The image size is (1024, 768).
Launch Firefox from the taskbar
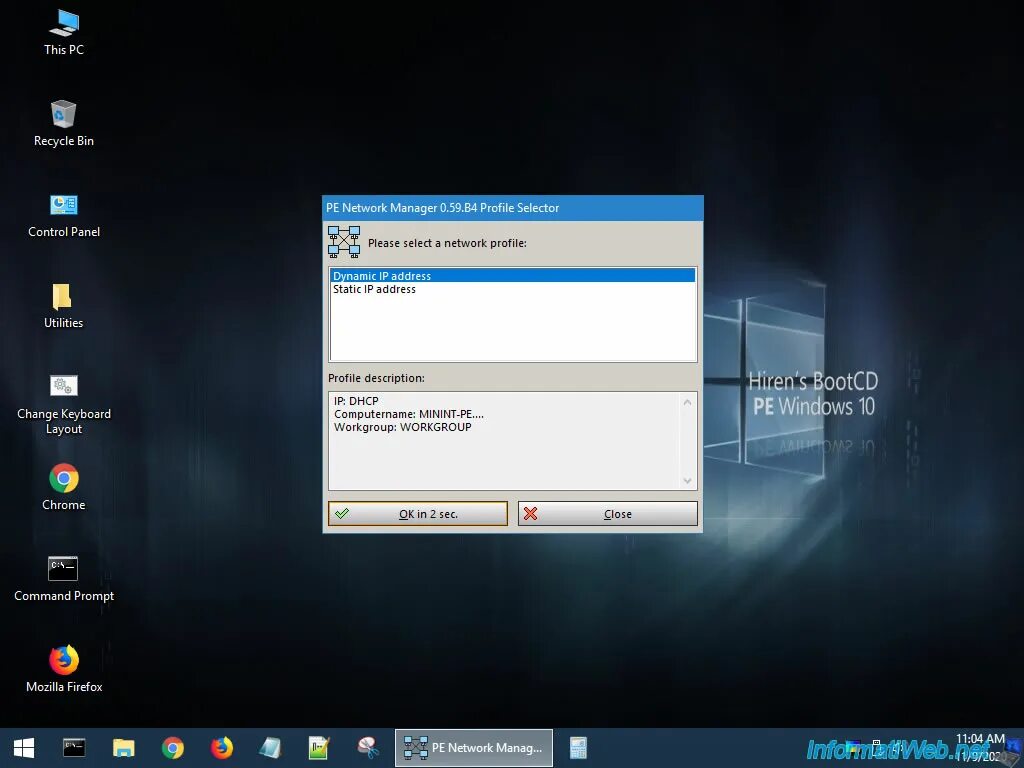pyautogui.click(x=222, y=748)
